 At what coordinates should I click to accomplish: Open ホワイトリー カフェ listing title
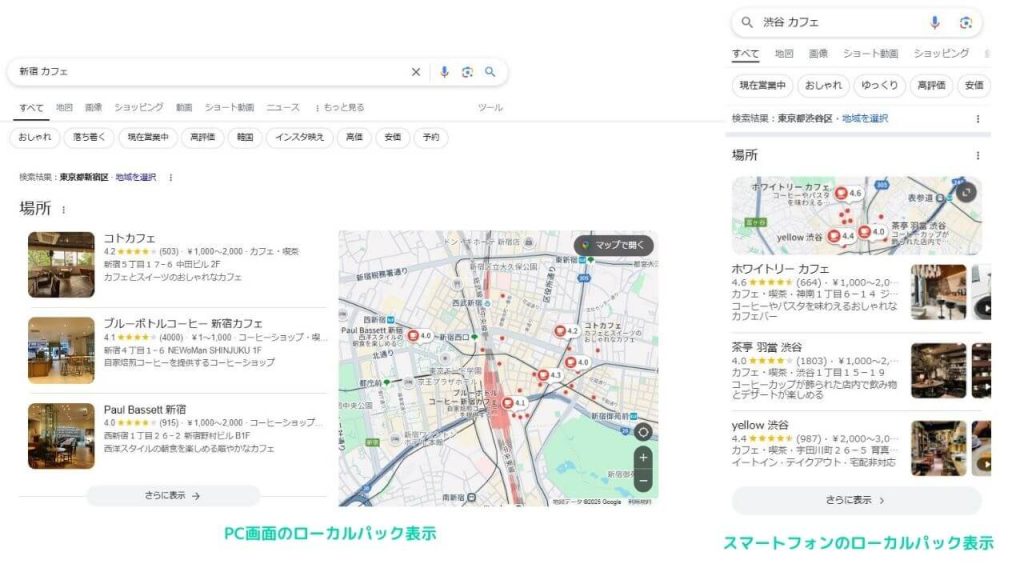pos(780,269)
